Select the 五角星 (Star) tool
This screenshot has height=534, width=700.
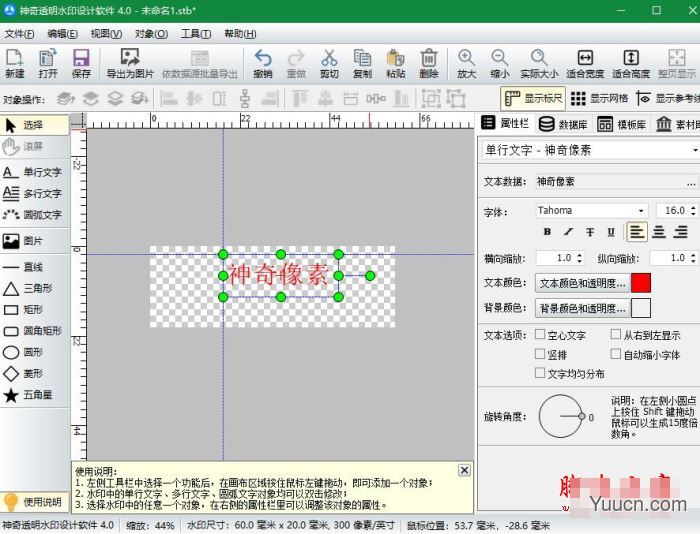click(x=34, y=395)
